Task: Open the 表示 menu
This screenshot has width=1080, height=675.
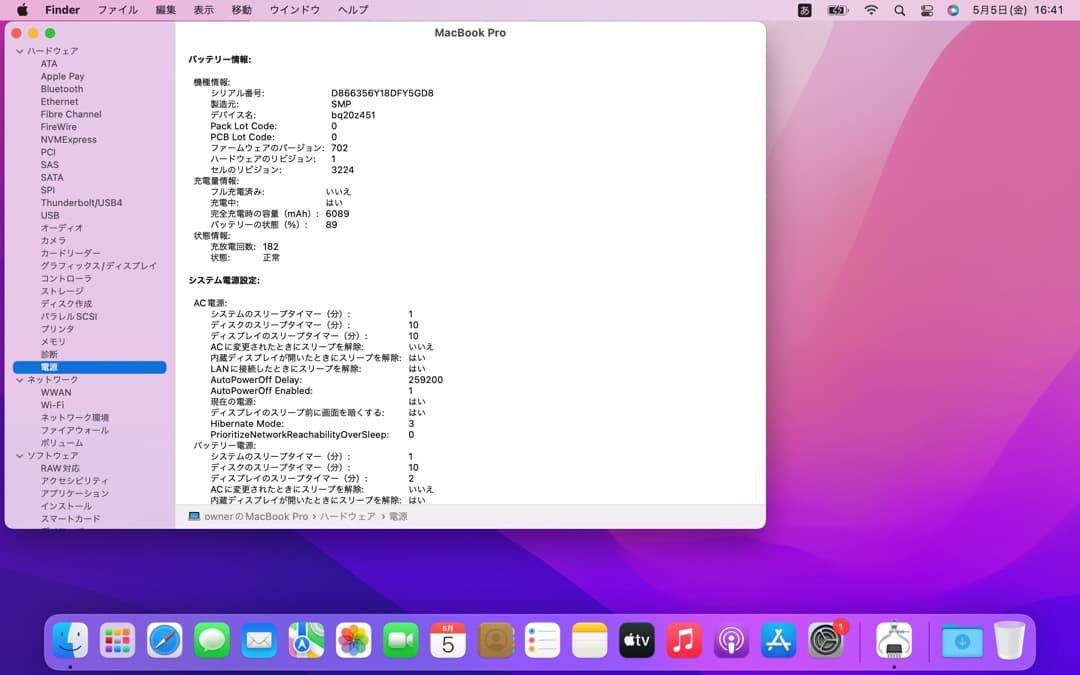Action: pos(203,10)
